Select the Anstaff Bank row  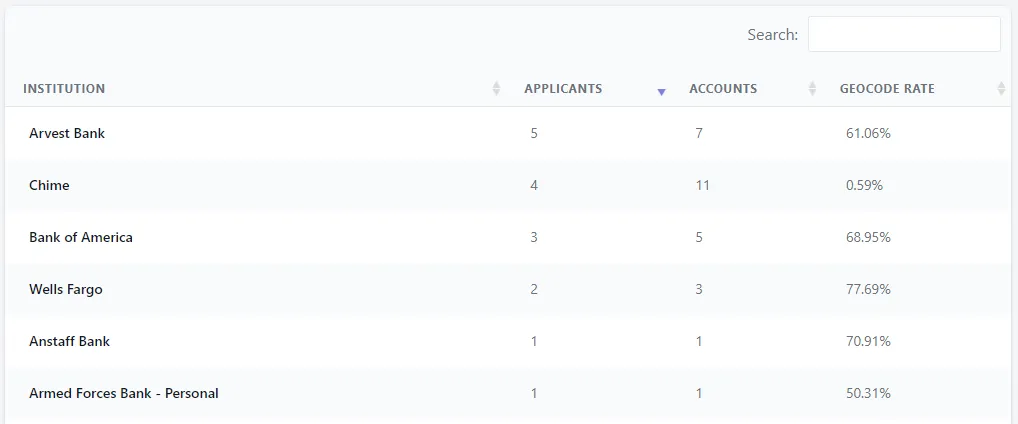tap(69, 341)
